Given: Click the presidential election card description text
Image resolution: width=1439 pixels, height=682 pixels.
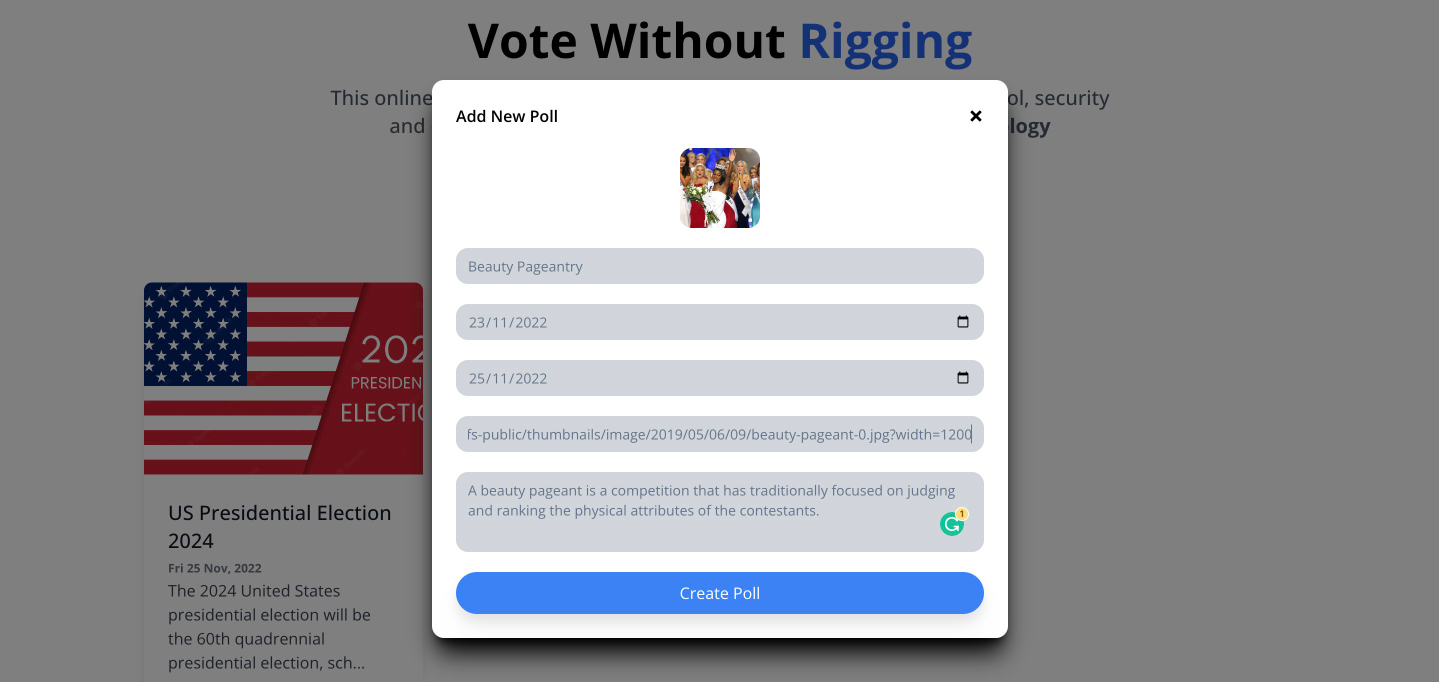Looking at the screenshot, I should 270,626.
